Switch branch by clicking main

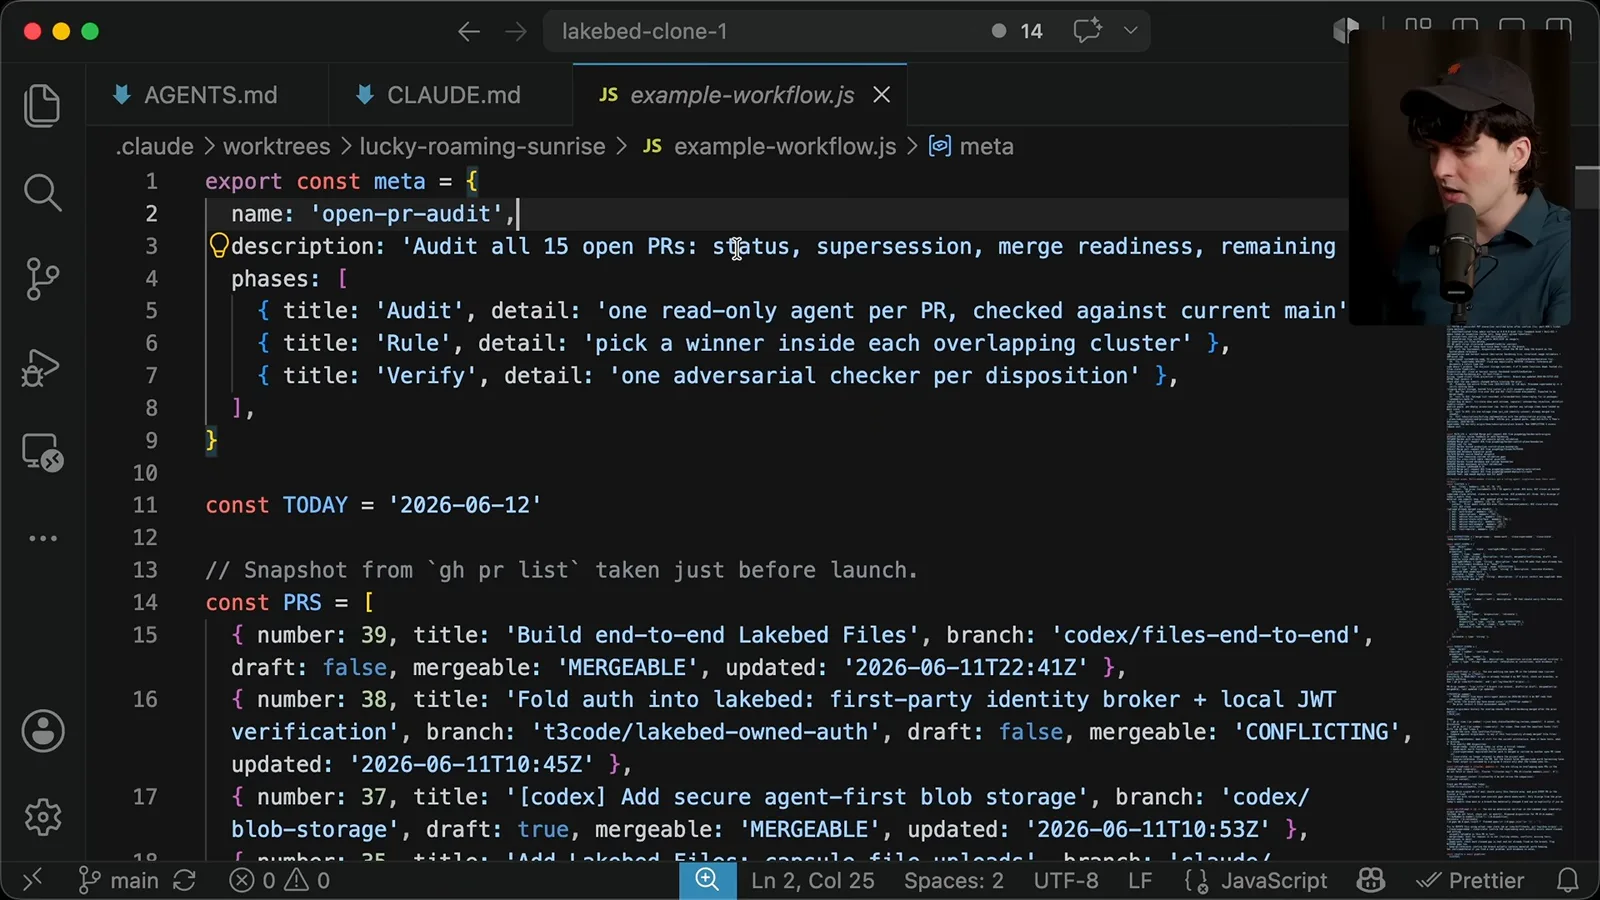119,880
